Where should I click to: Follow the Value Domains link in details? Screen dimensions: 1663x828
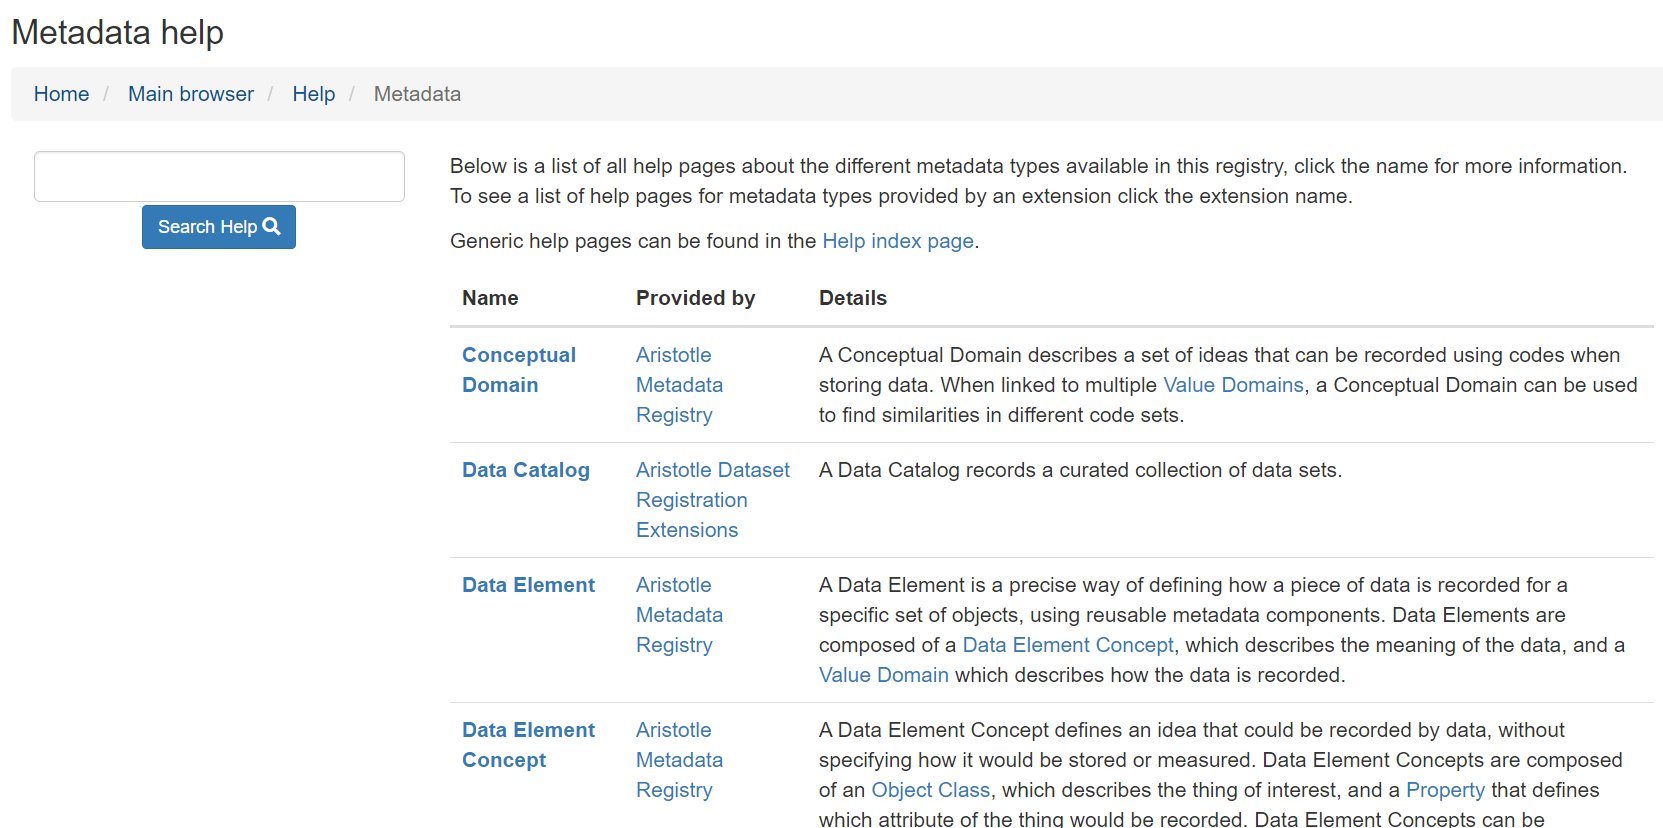[x=1233, y=385]
